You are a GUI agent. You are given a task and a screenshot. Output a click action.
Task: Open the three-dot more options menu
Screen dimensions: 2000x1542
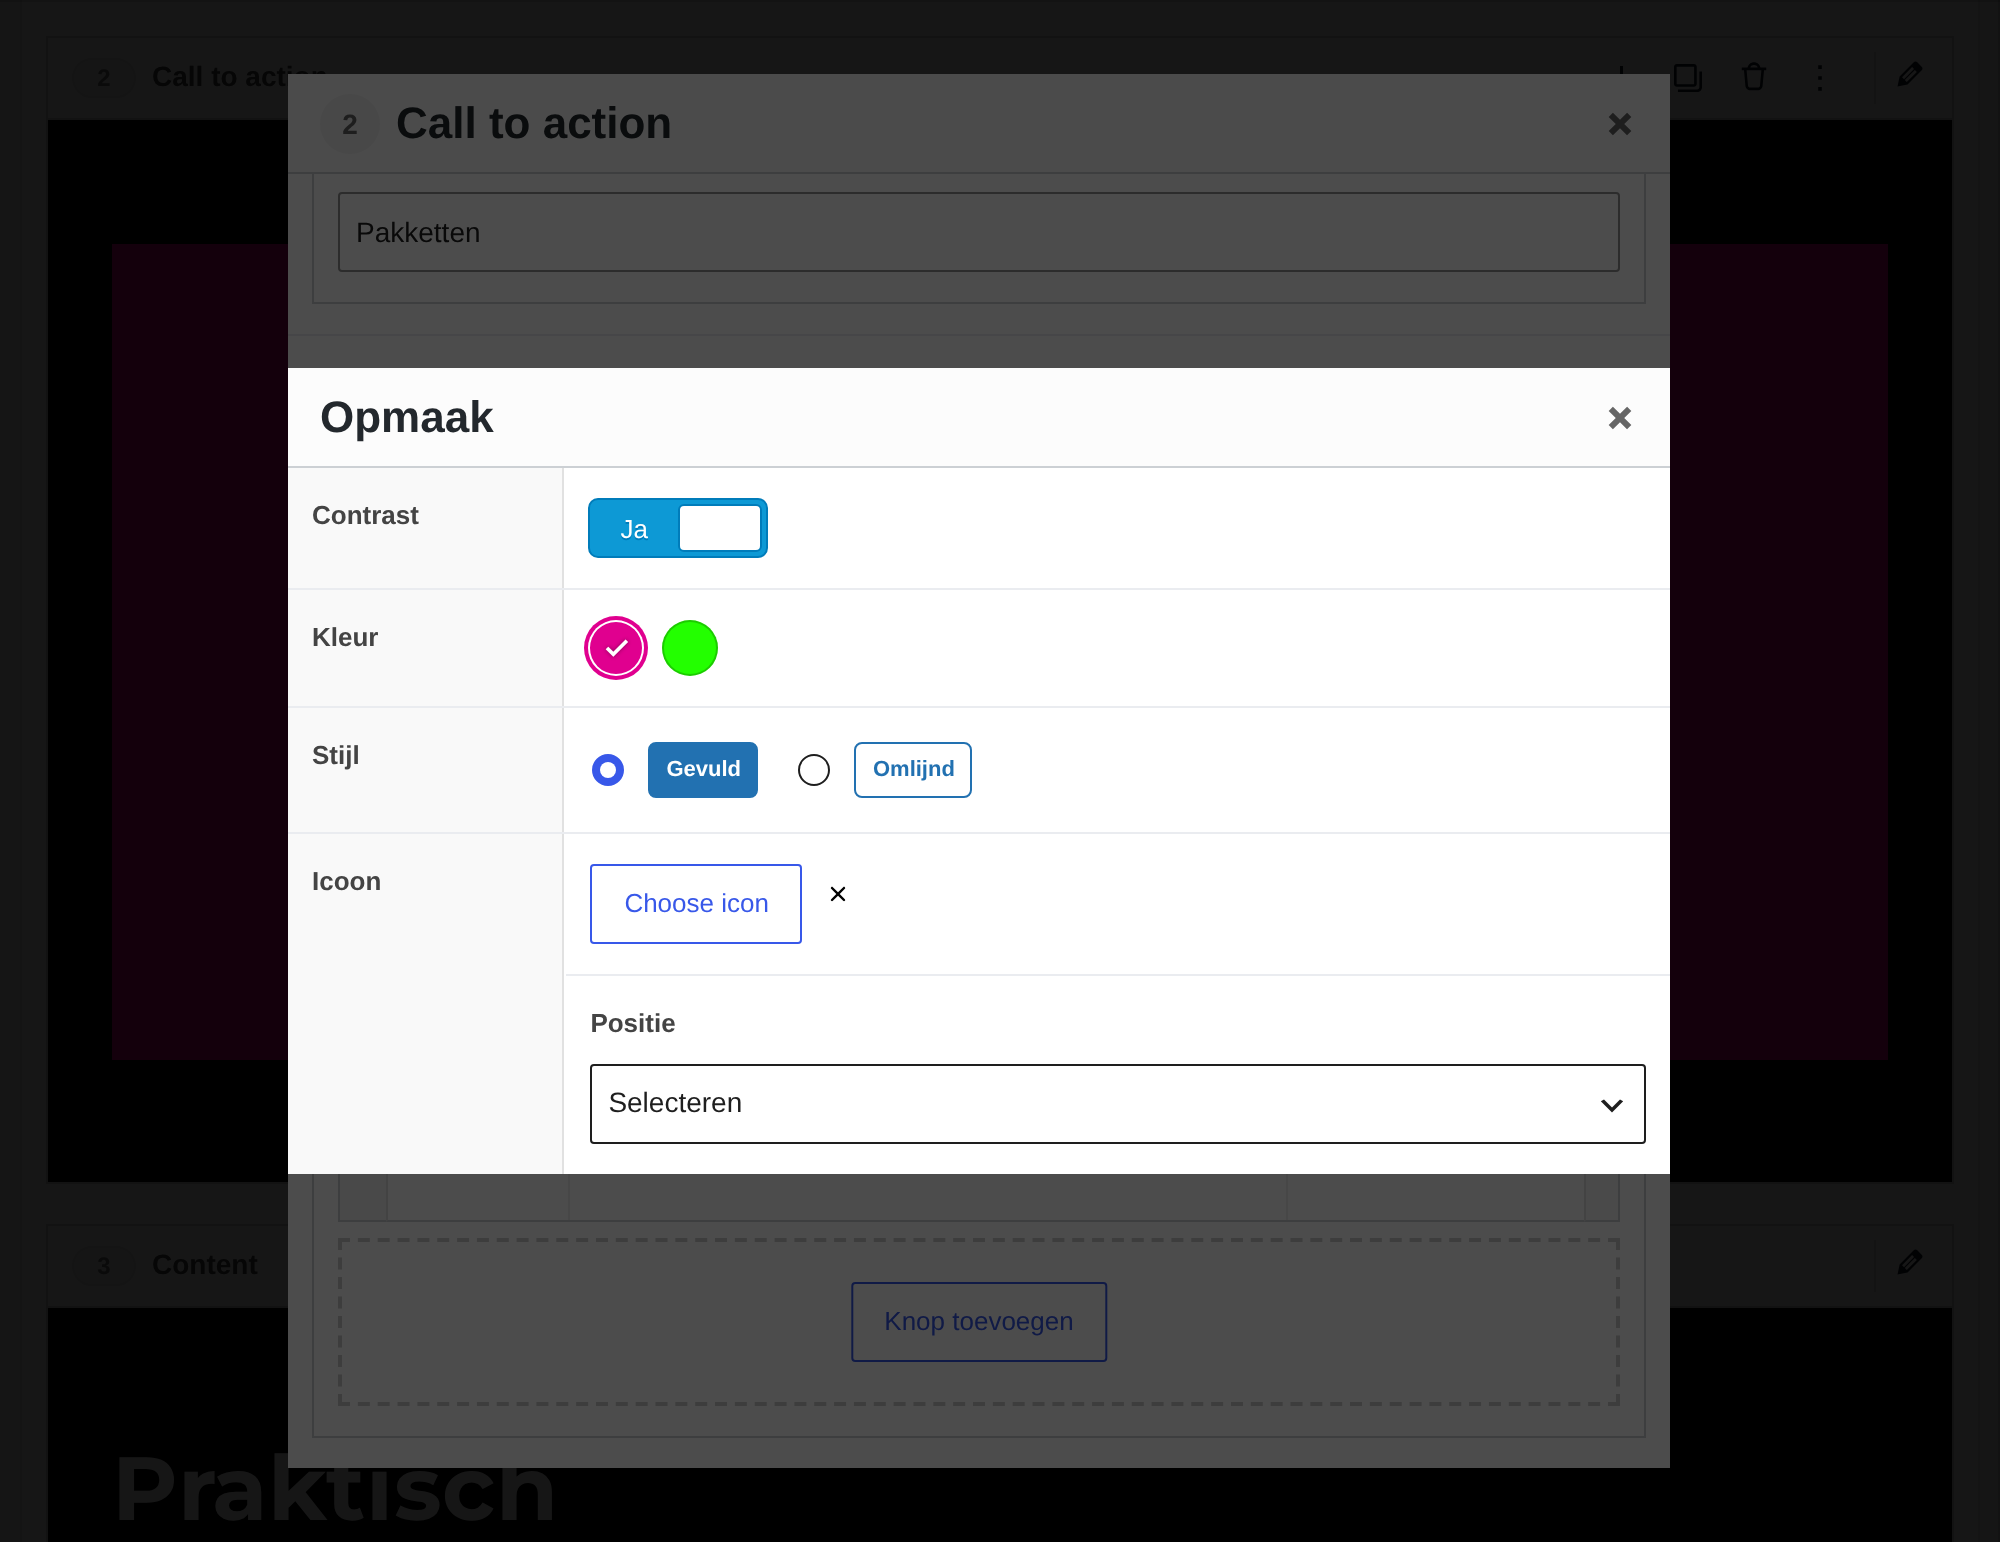[x=1820, y=77]
